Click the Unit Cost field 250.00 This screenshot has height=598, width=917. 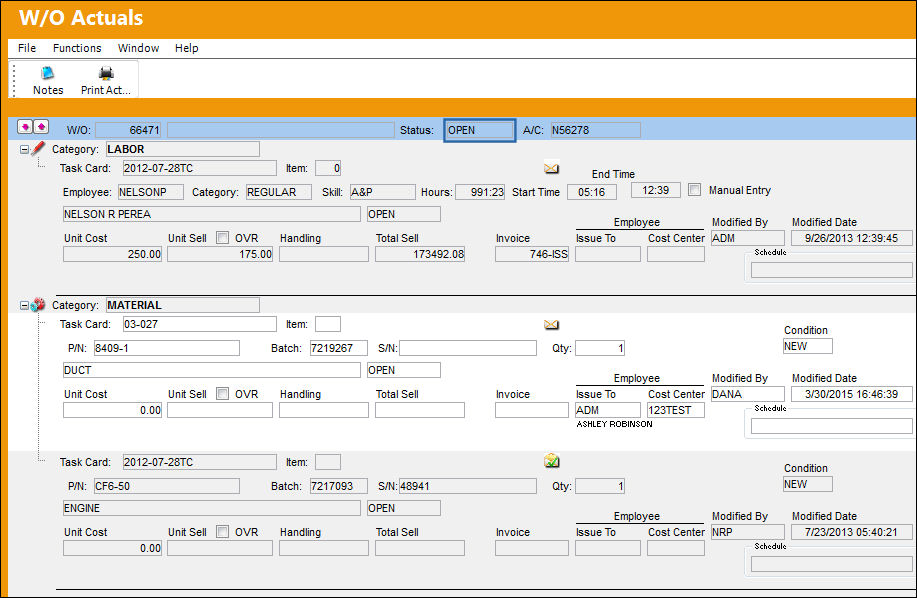point(112,254)
